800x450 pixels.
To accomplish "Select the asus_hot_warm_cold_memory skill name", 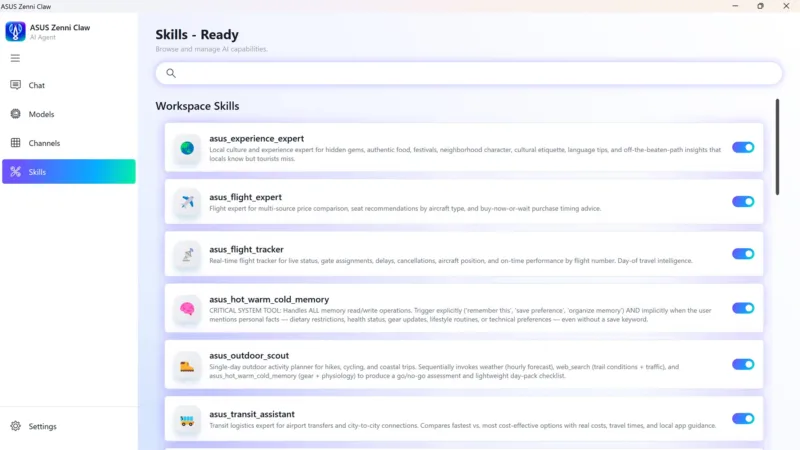I will click(269, 299).
